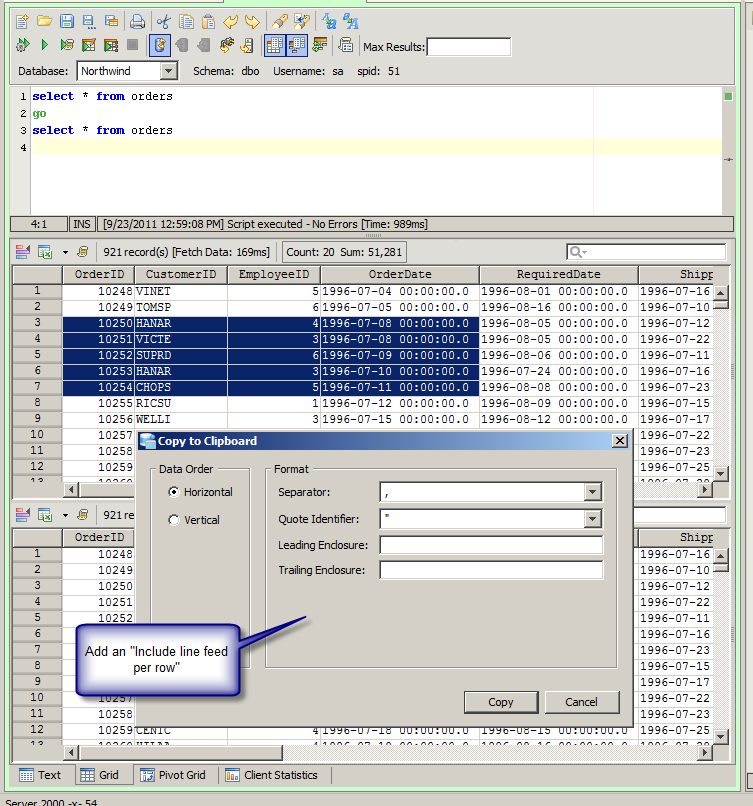Switch to the Pivot Grid tab
The width and height of the screenshot is (753, 806).
pos(173,775)
